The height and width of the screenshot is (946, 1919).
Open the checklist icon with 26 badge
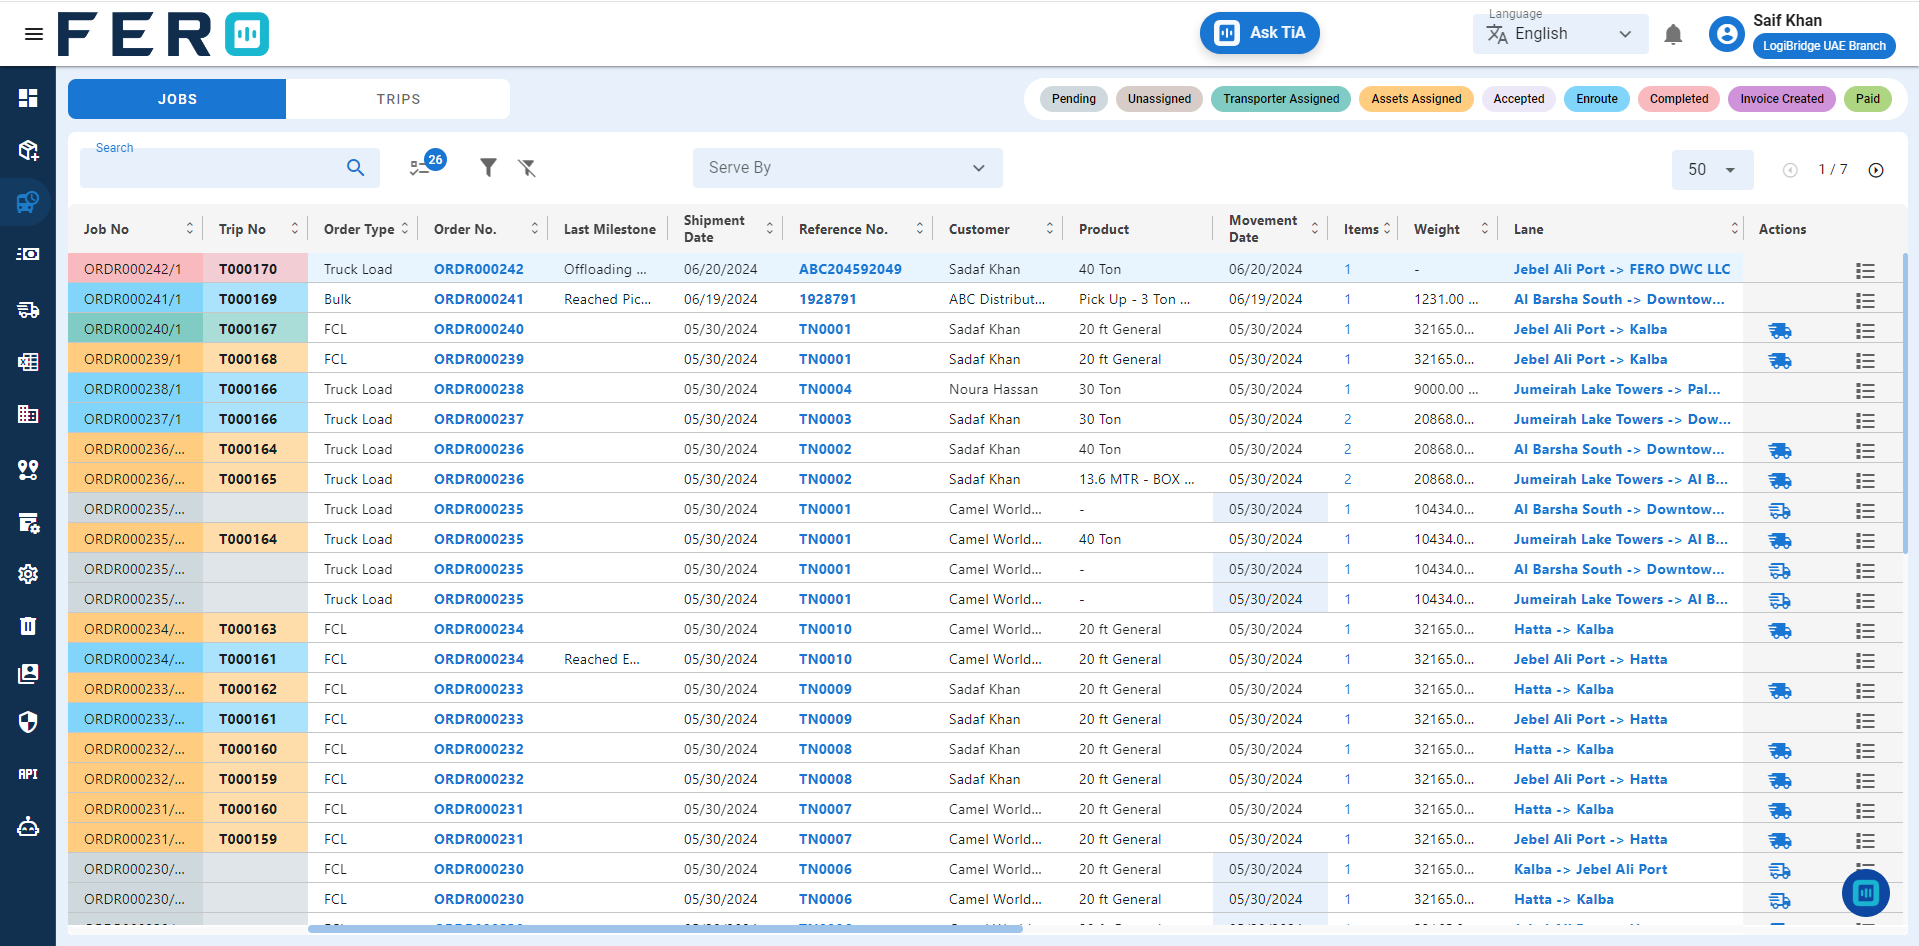[x=421, y=167]
